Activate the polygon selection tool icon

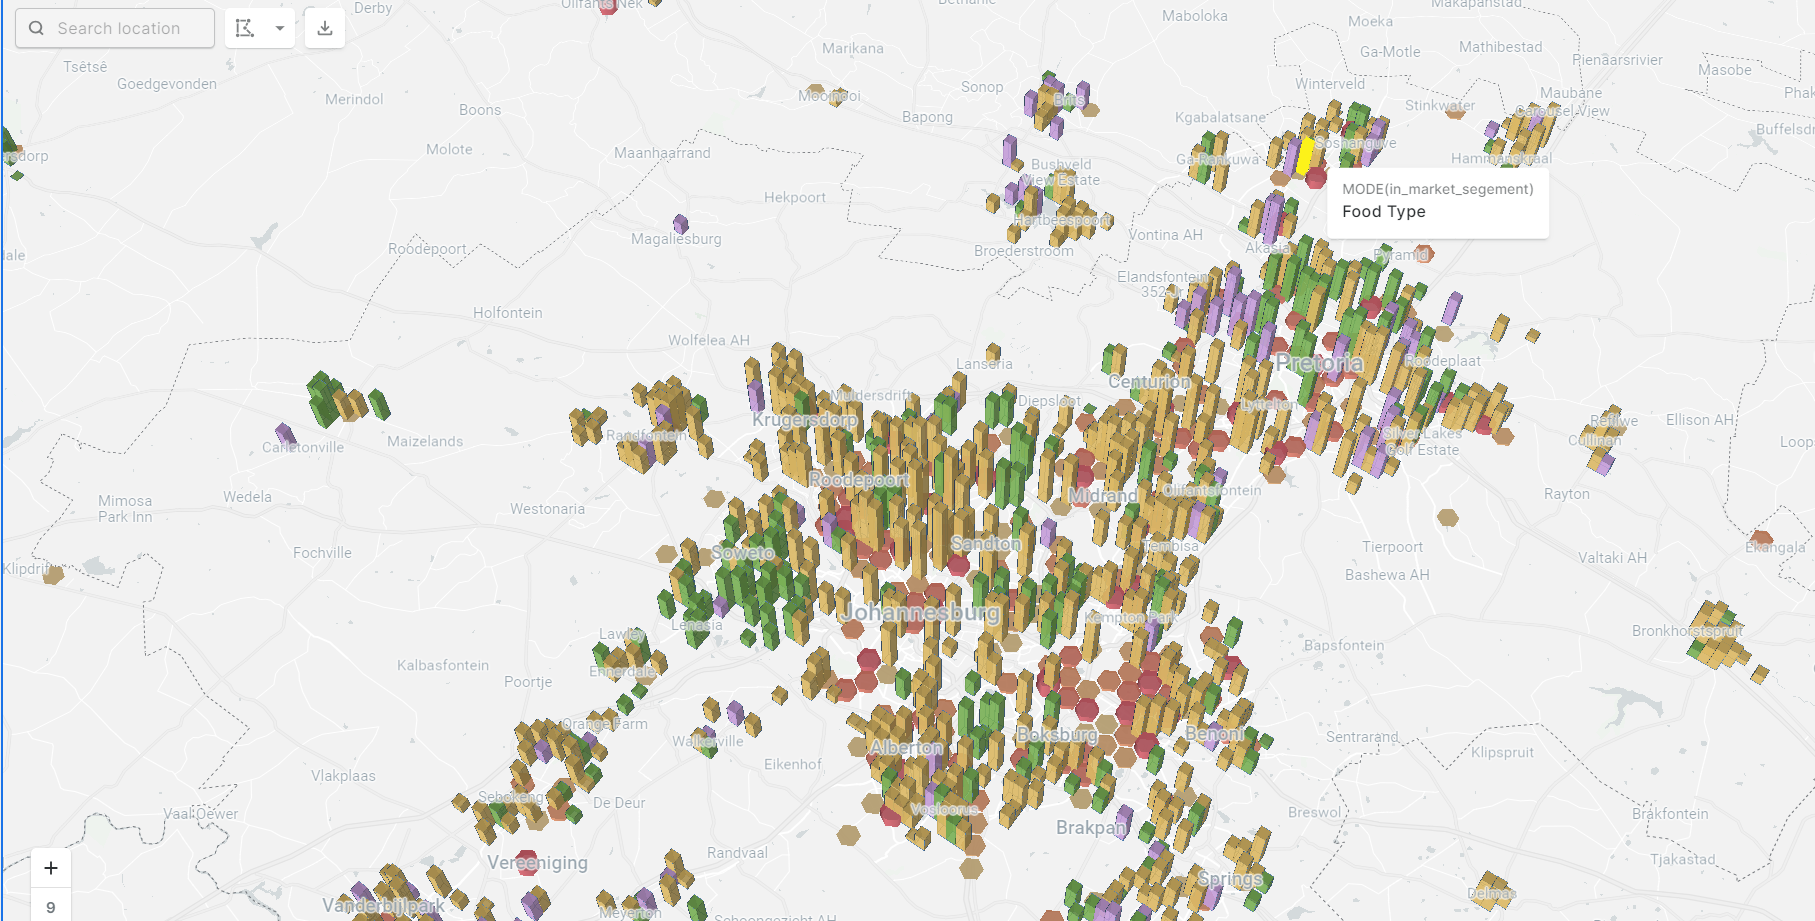[245, 28]
